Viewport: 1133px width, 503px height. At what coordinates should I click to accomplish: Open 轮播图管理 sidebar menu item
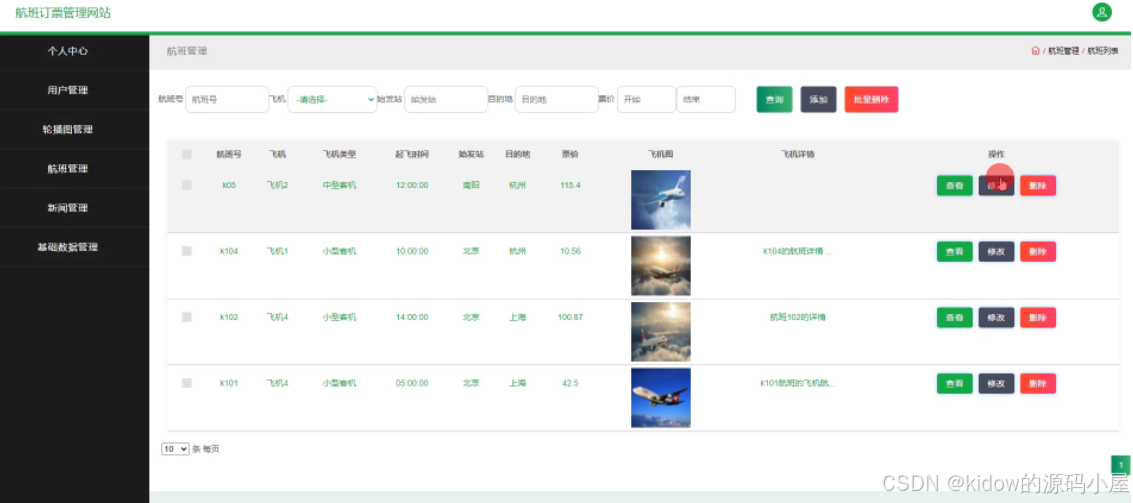(x=68, y=129)
